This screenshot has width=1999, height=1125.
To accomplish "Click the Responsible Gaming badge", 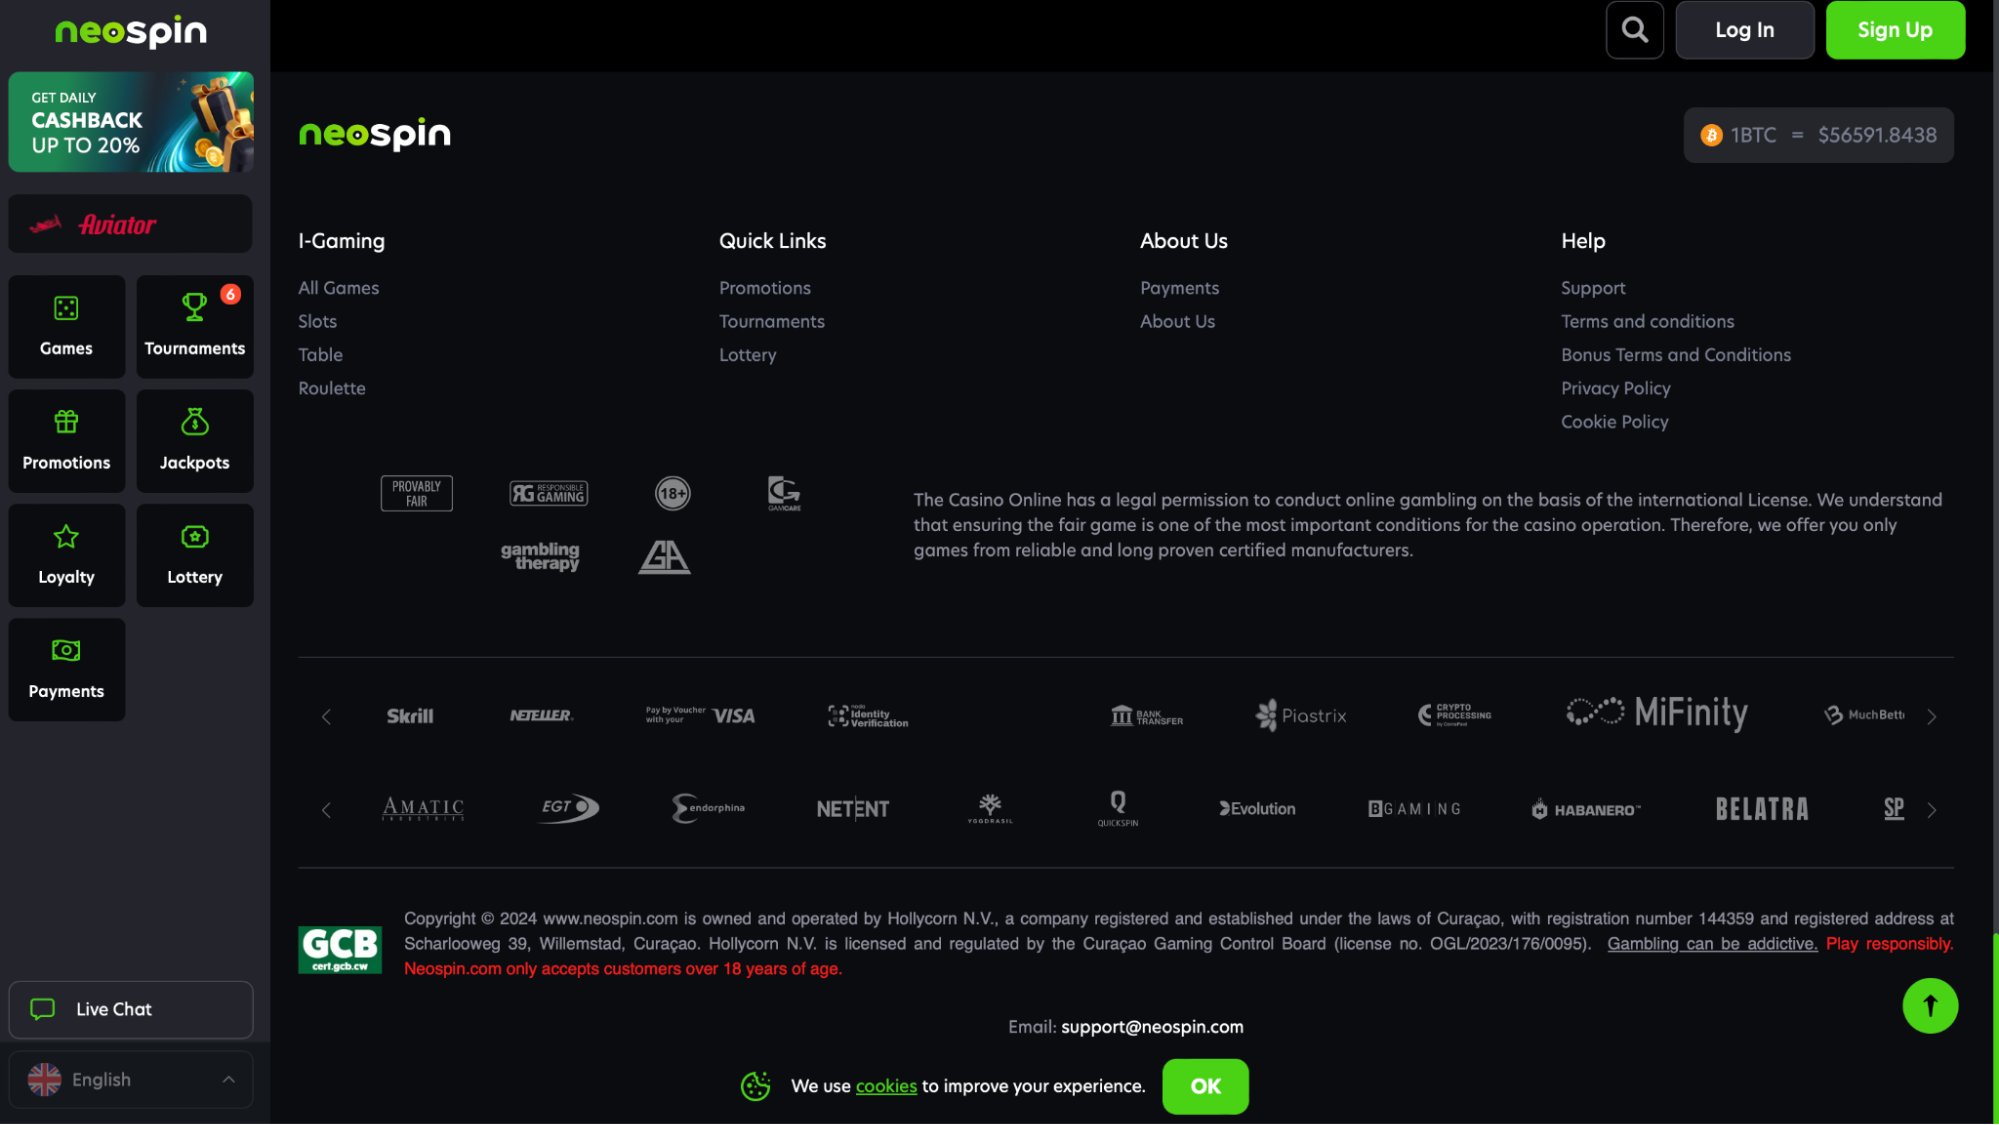I will coord(549,493).
